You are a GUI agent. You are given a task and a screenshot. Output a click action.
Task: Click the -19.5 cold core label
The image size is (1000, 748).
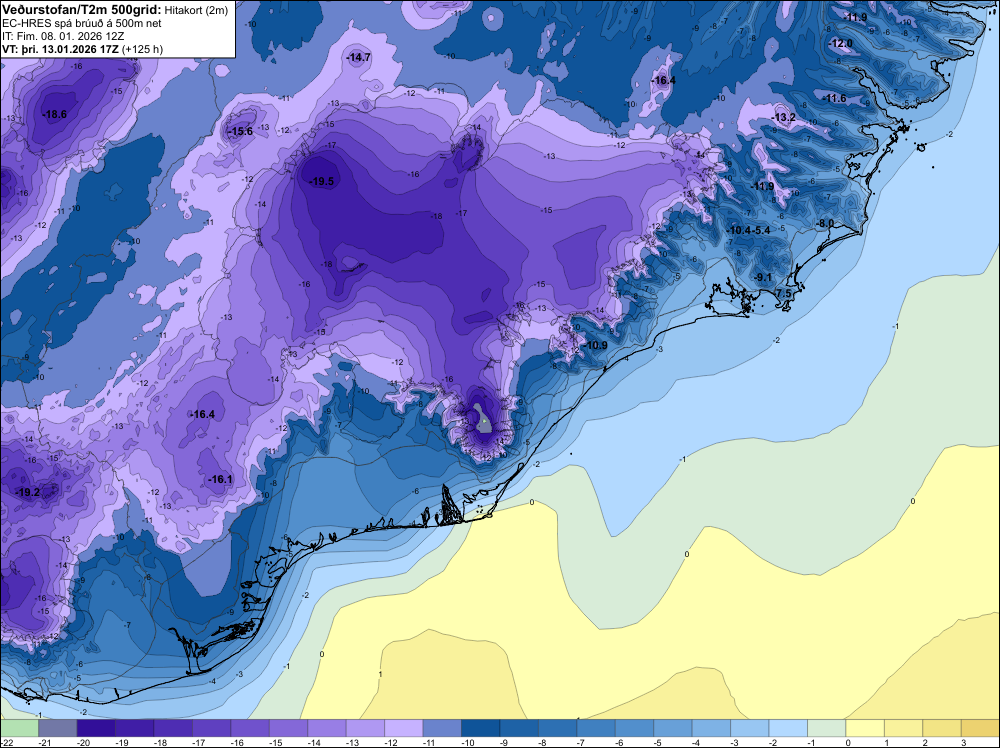pyautogui.click(x=321, y=182)
